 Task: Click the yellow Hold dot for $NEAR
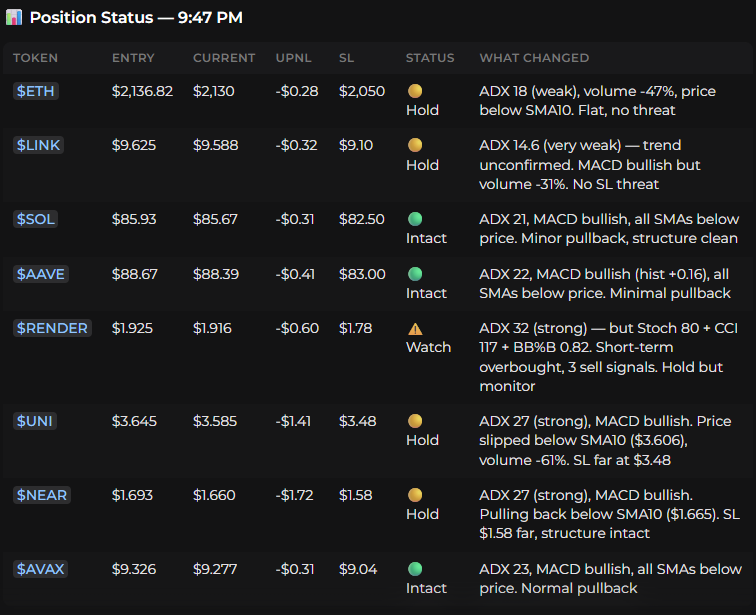(415, 495)
